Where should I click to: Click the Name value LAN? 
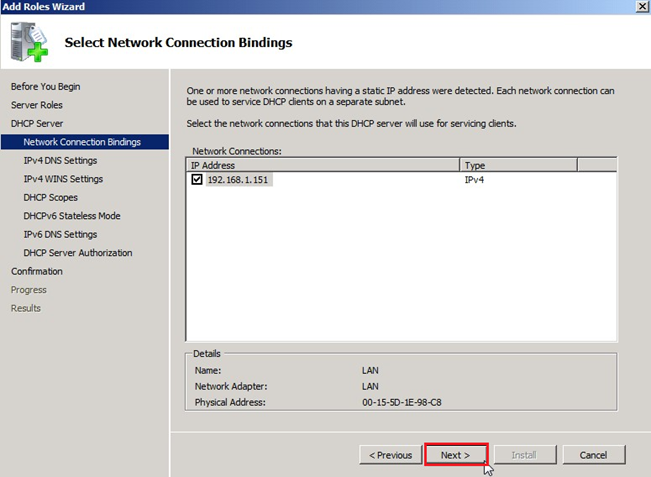coord(370,370)
